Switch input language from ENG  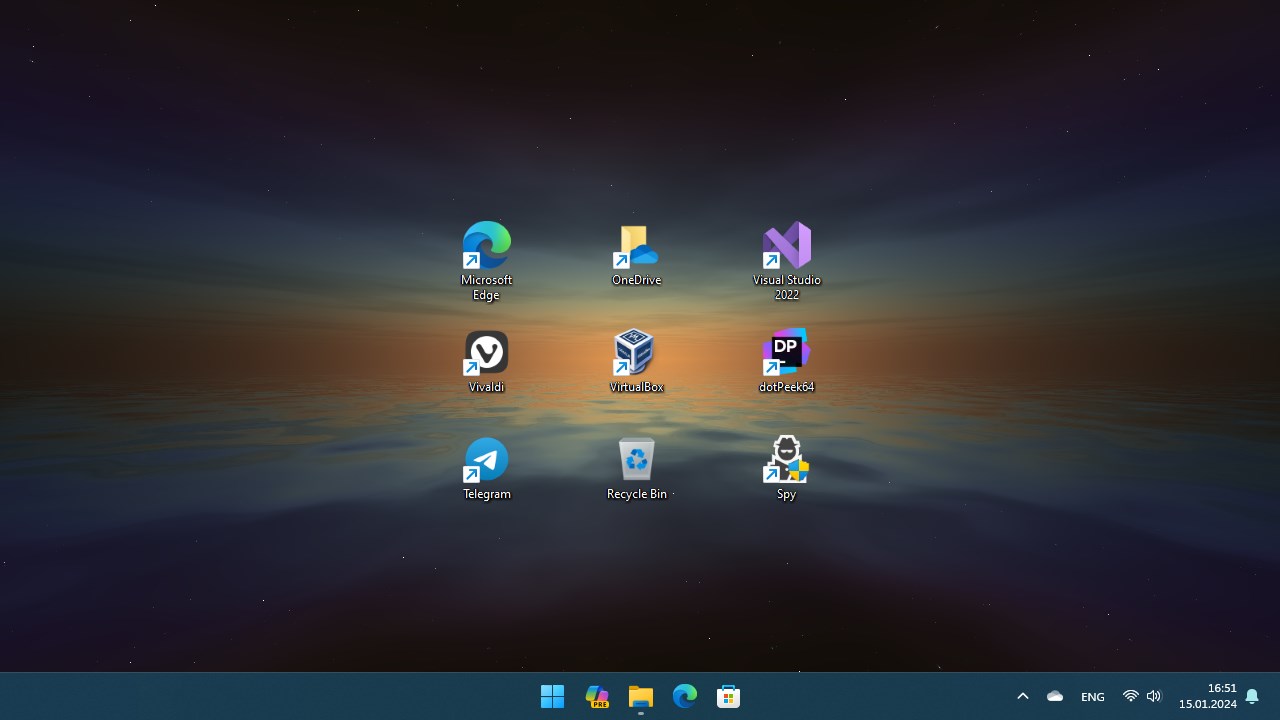point(1093,696)
